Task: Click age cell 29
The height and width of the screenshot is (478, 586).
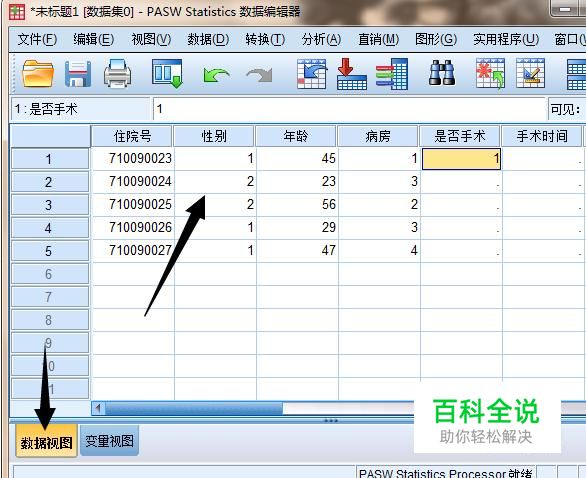Action: click(297, 228)
